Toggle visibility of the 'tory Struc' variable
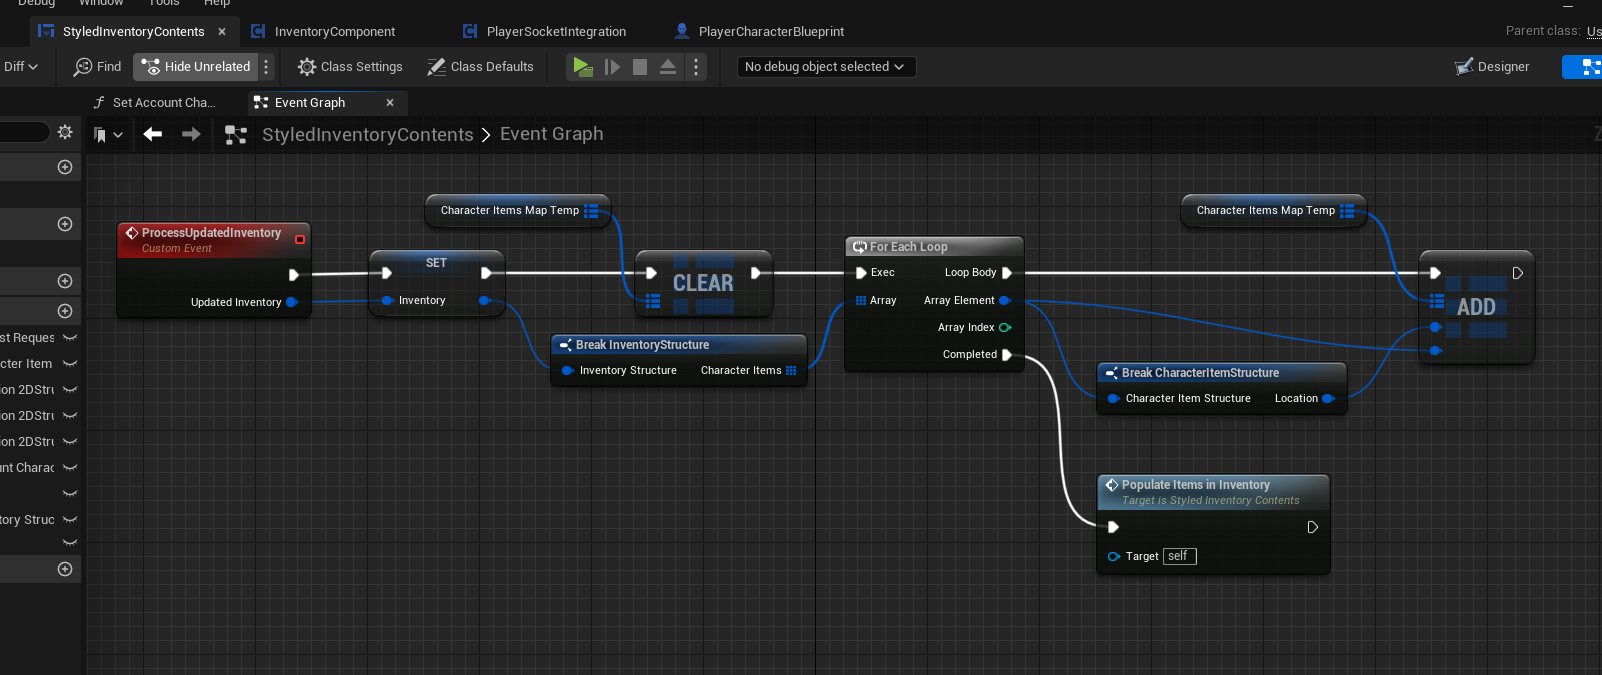Viewport: 1602px width, 675px height. (70, 520)
